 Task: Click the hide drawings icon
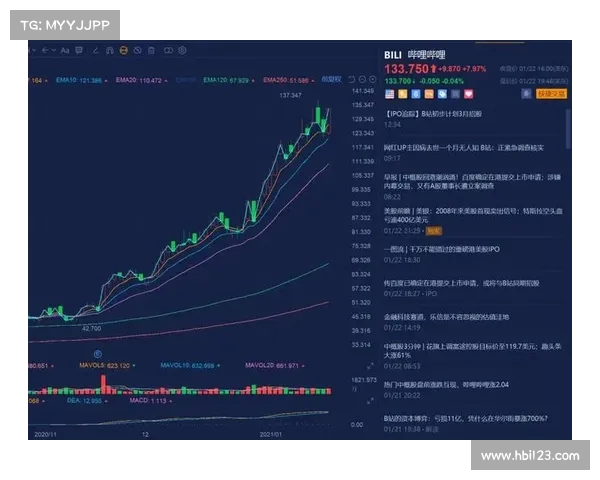[x=137, y=50]
